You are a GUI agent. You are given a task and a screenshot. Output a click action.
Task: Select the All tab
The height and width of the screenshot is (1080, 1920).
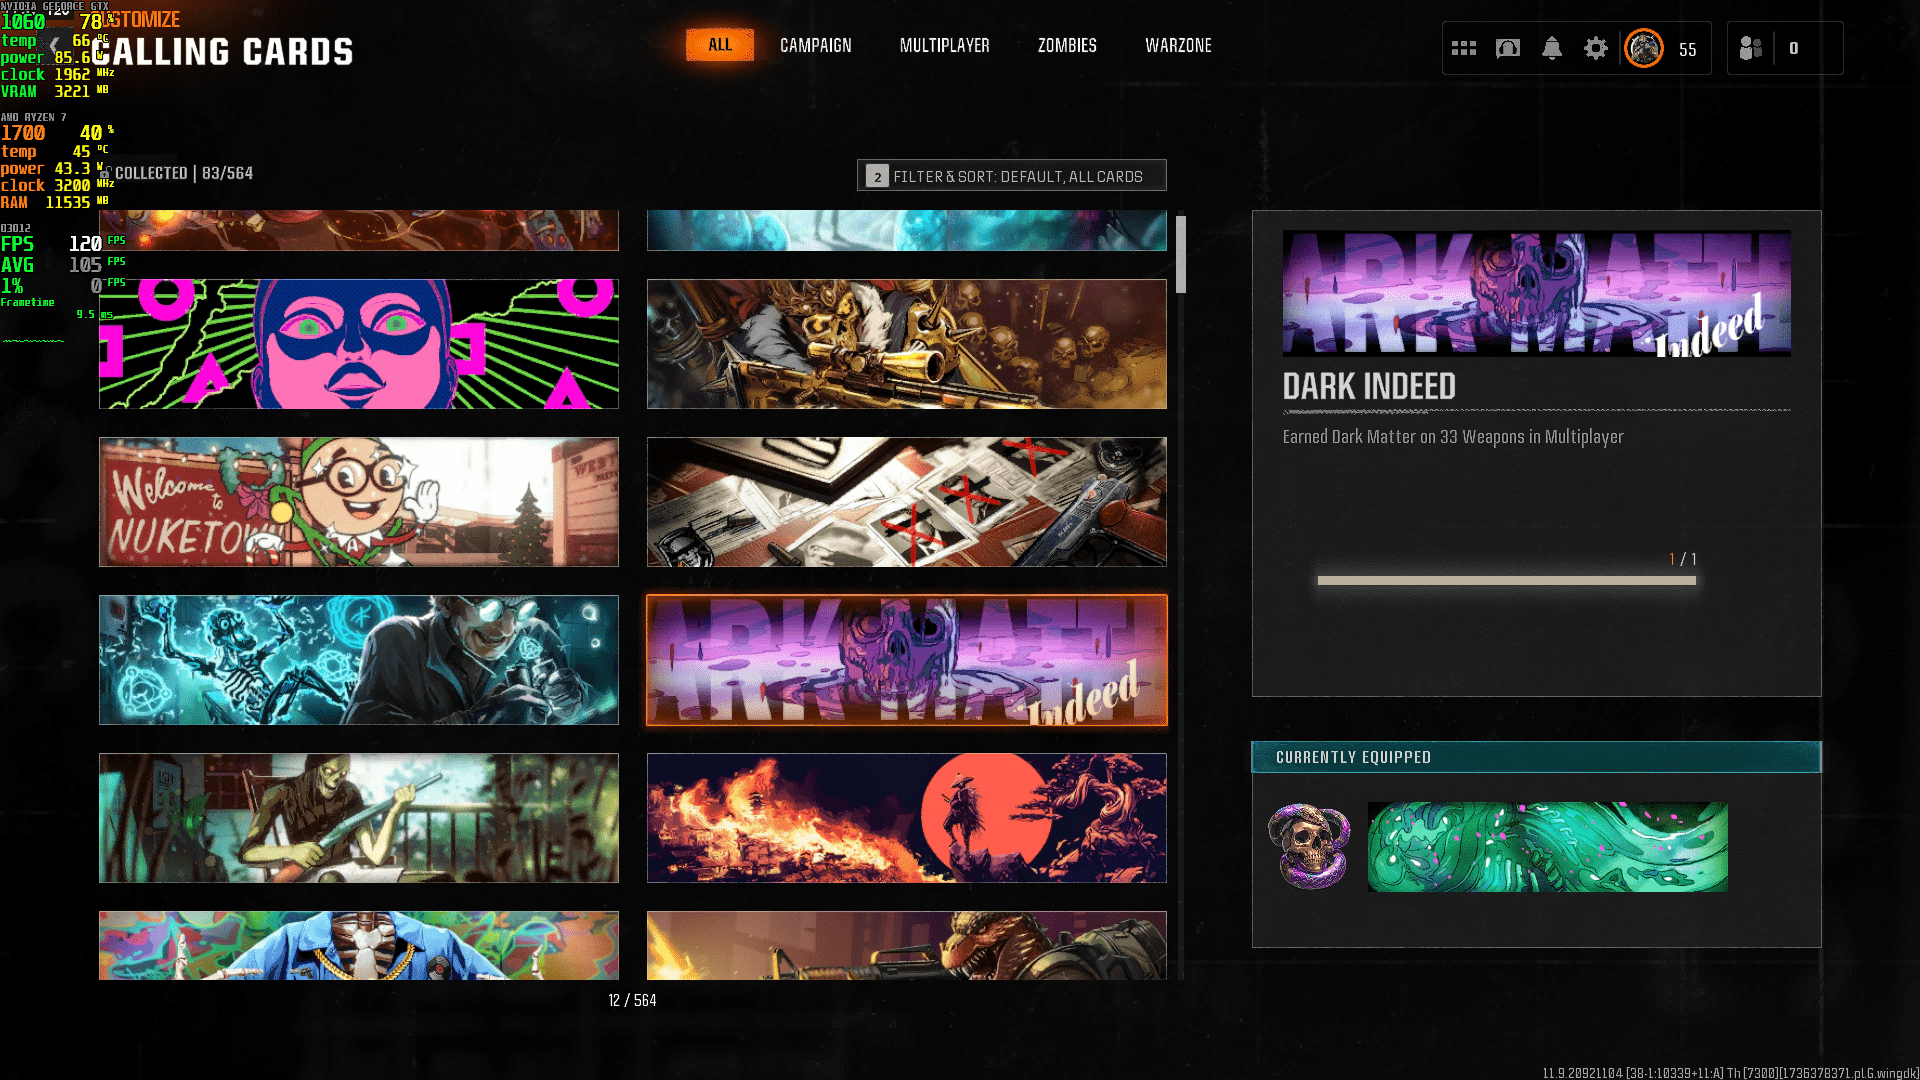coord(719,45)
